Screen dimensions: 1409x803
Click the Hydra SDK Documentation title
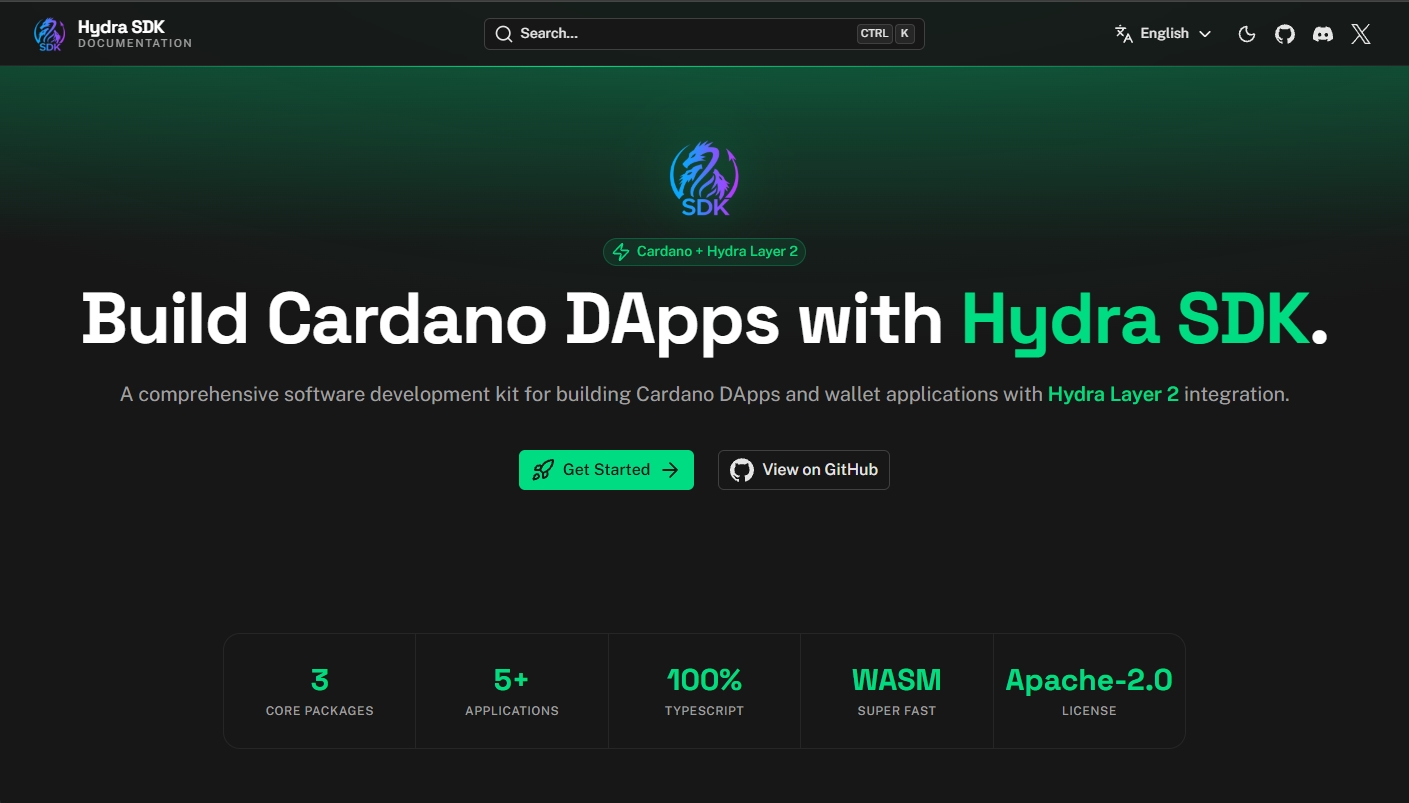pyautogui.click(x=134, y=34)
